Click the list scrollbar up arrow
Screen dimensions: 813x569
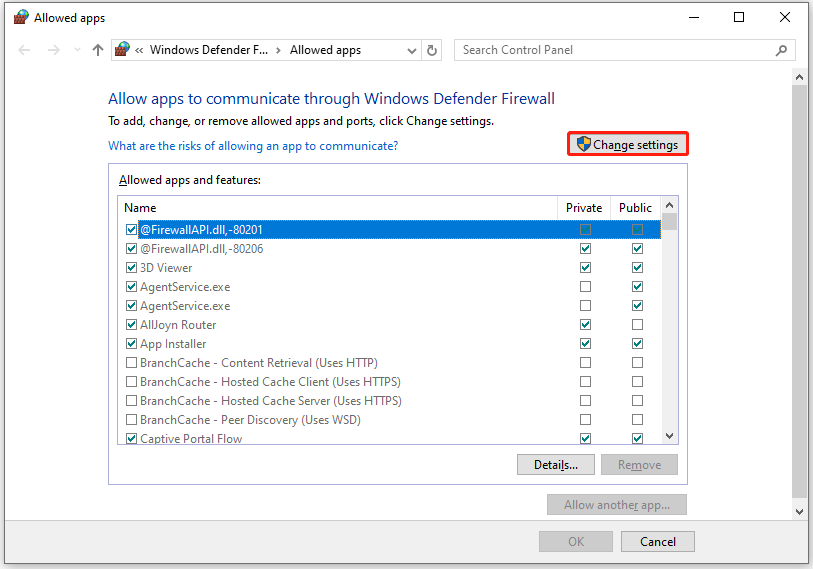(669, 205)
